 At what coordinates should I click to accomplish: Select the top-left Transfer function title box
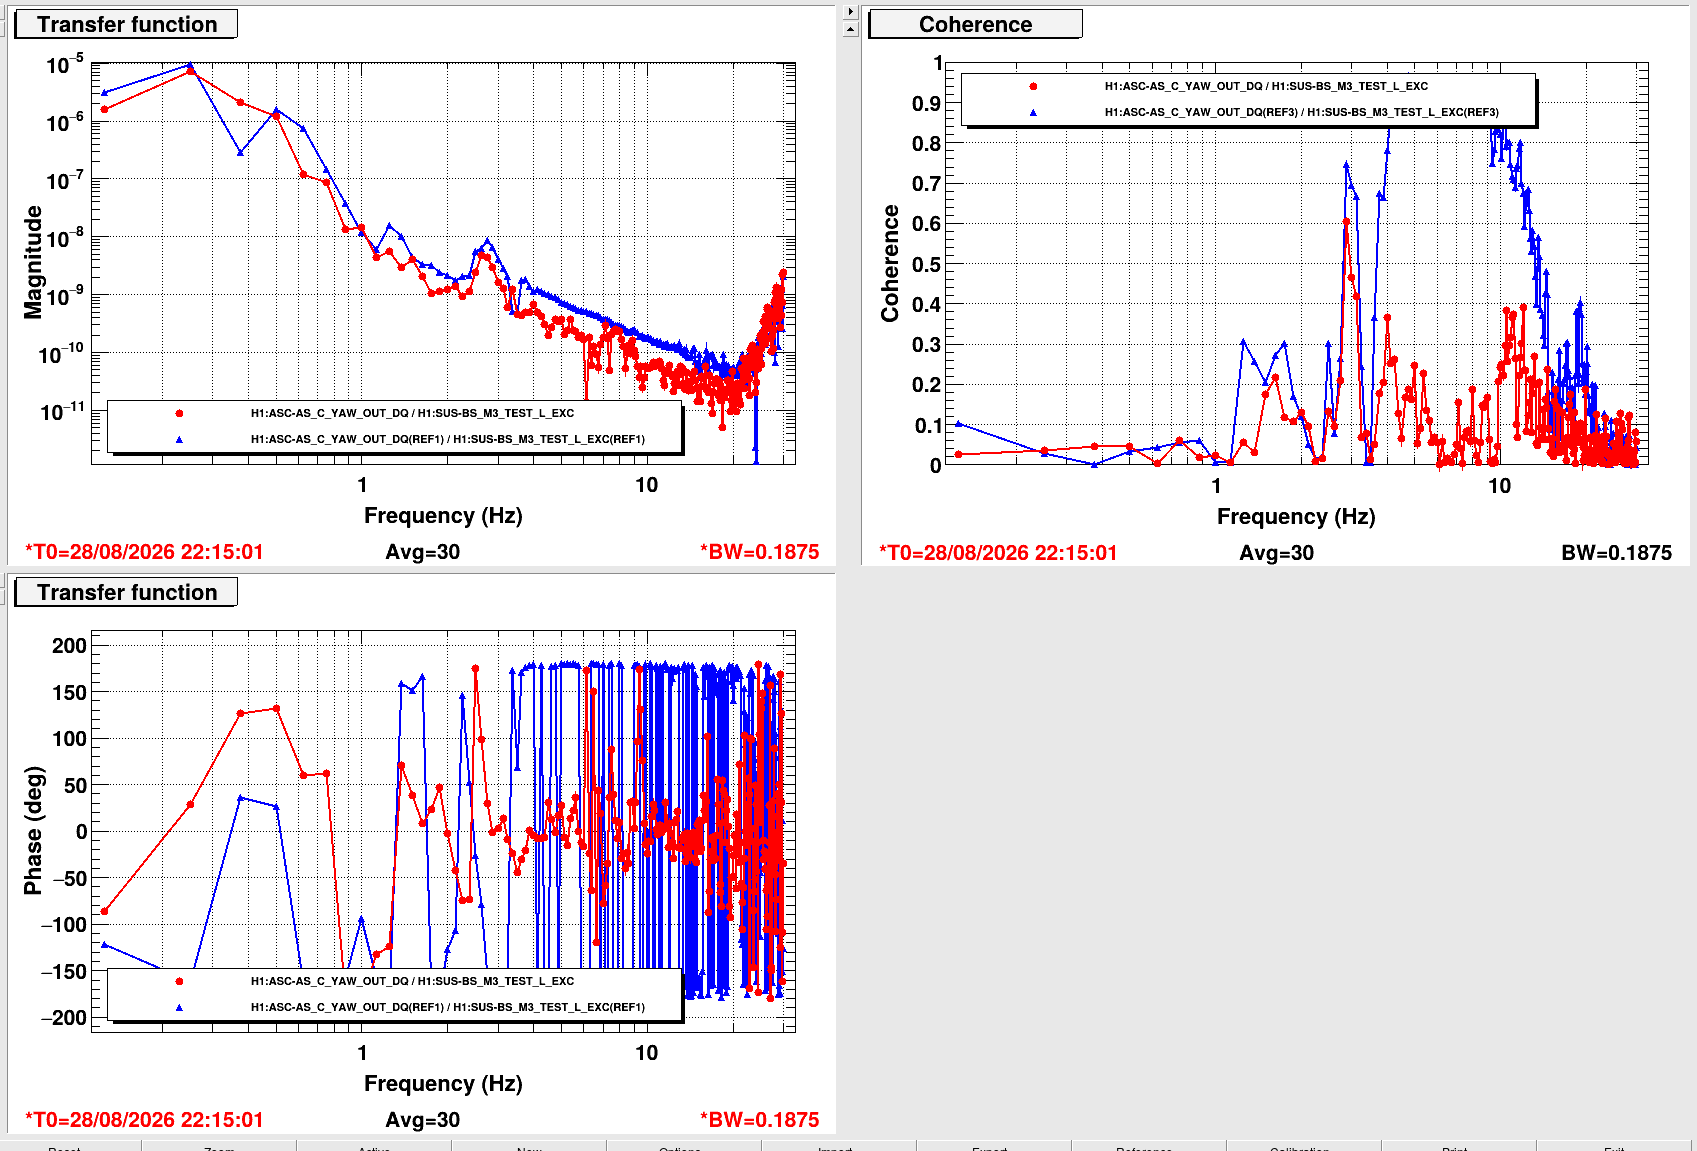coord(126,24)
